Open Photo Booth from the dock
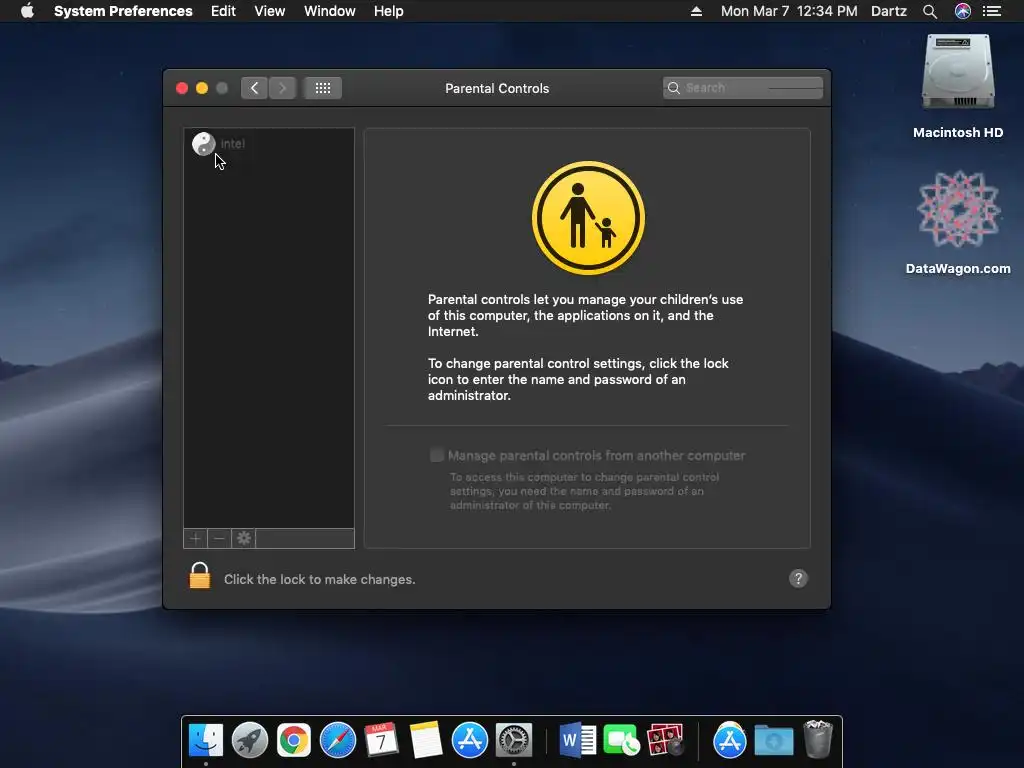The width and height of the screenshot is (1024, 768). 665,740
